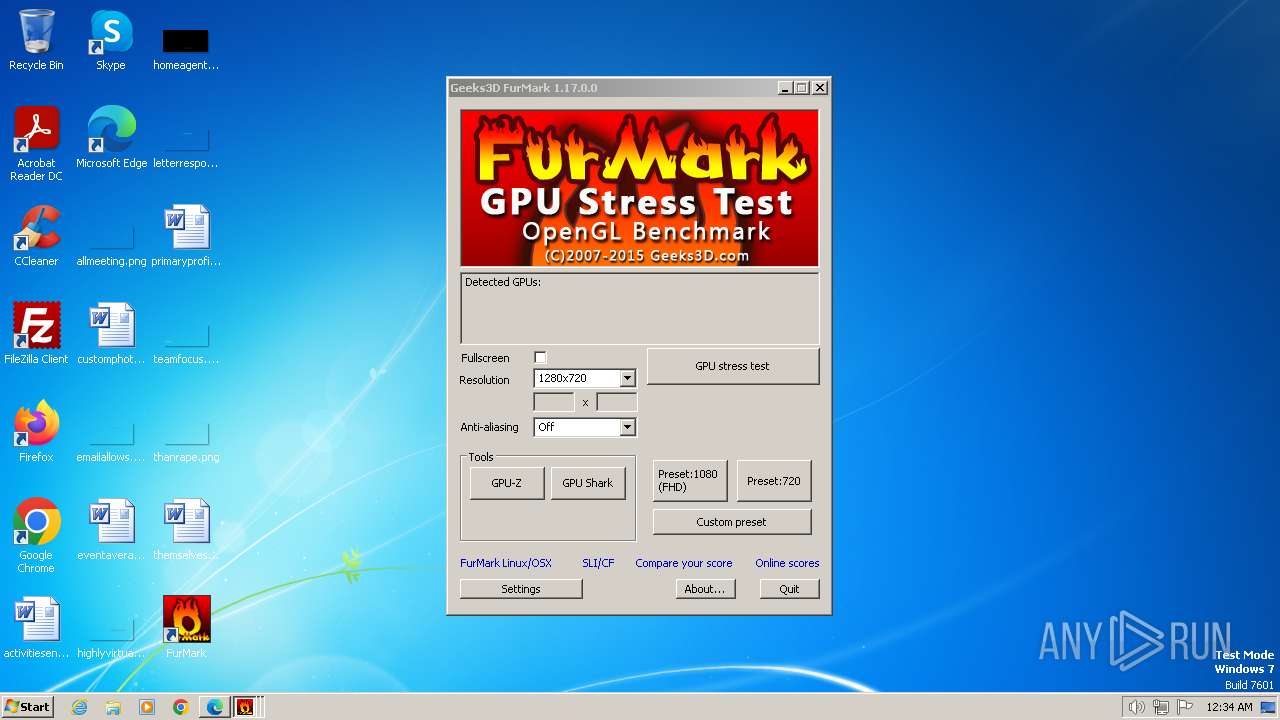The image size is (1280, 720).
Task: Open Windows Media Player taskbar icon
Action: (147, 707)
